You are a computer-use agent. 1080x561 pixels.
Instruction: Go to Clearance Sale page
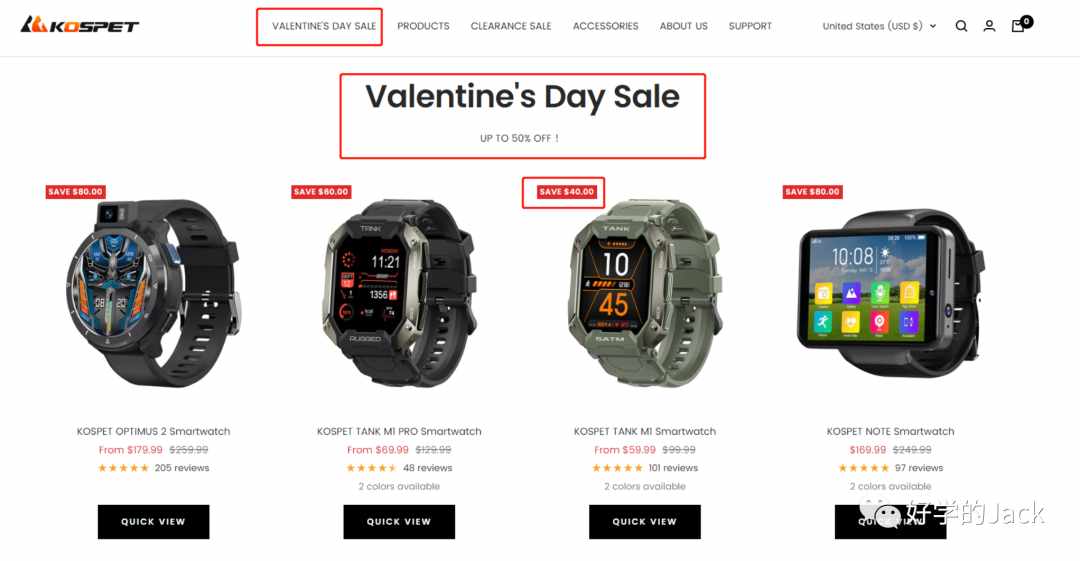tap(511, 26)
